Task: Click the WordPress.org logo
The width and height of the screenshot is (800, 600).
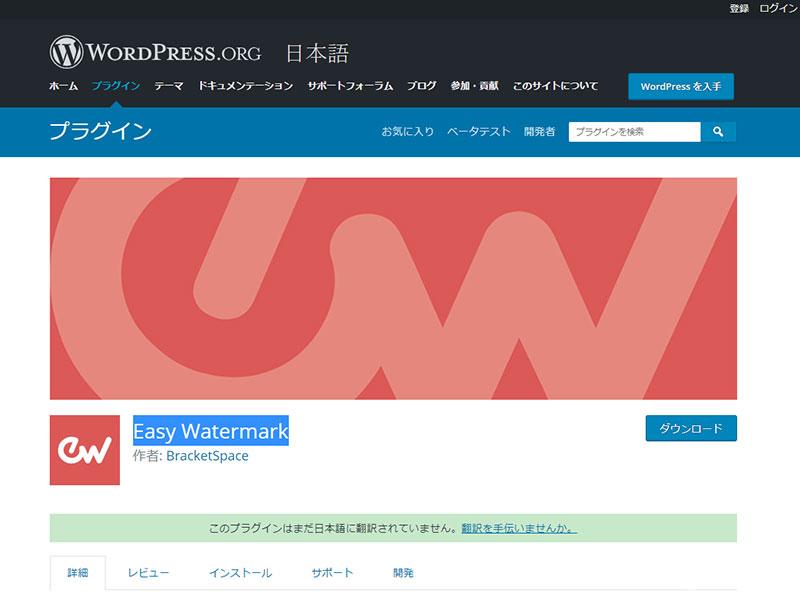Action: (155, 52)
